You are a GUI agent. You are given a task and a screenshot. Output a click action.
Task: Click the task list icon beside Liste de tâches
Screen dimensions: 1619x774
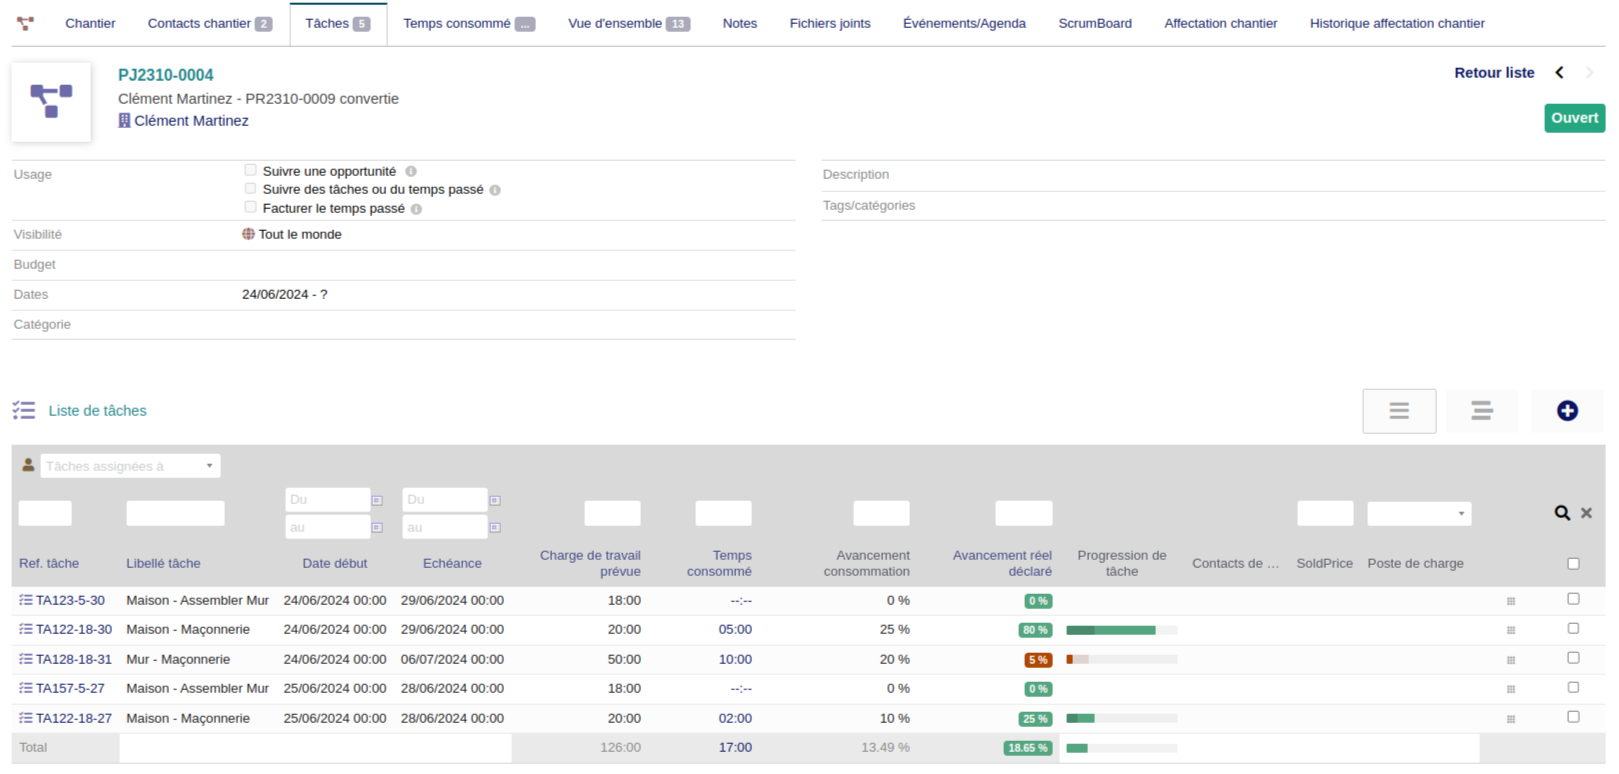[24, 410]
